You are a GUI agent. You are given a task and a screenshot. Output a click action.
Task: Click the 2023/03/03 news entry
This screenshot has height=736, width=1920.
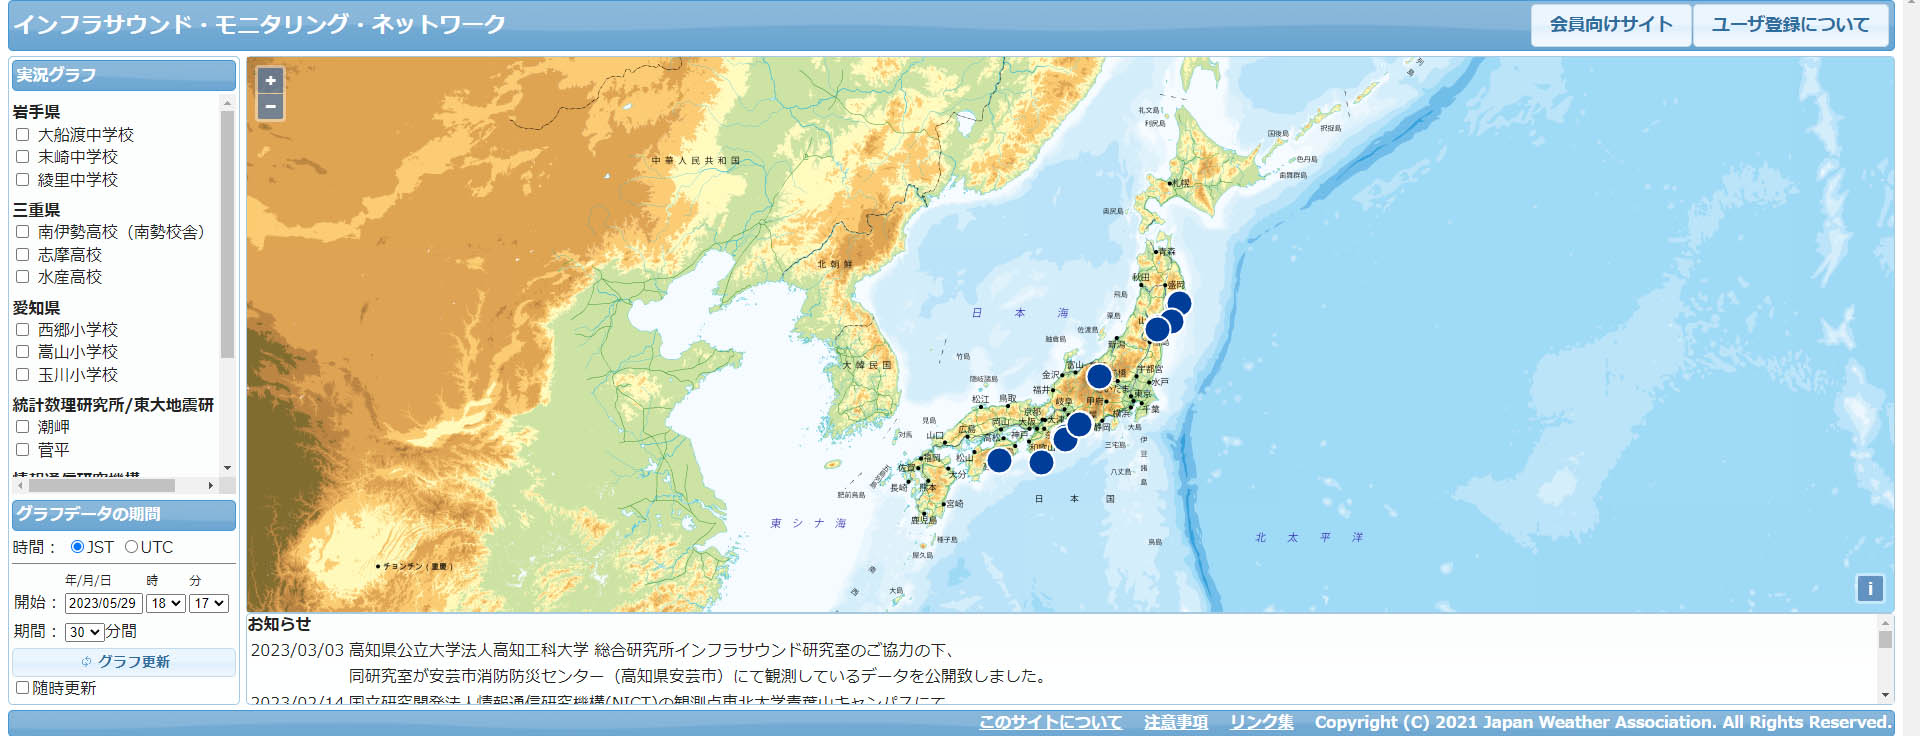coord(648,663)
